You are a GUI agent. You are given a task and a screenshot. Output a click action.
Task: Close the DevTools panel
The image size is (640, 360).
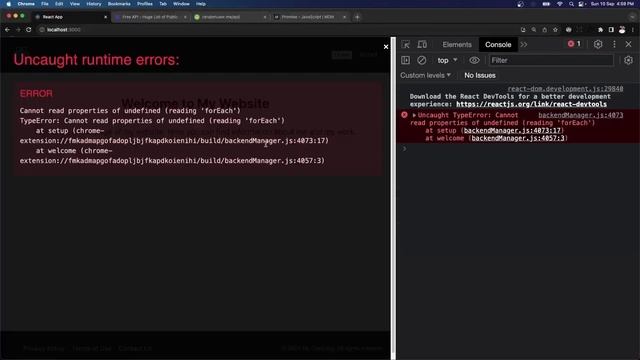coord(629,44)
